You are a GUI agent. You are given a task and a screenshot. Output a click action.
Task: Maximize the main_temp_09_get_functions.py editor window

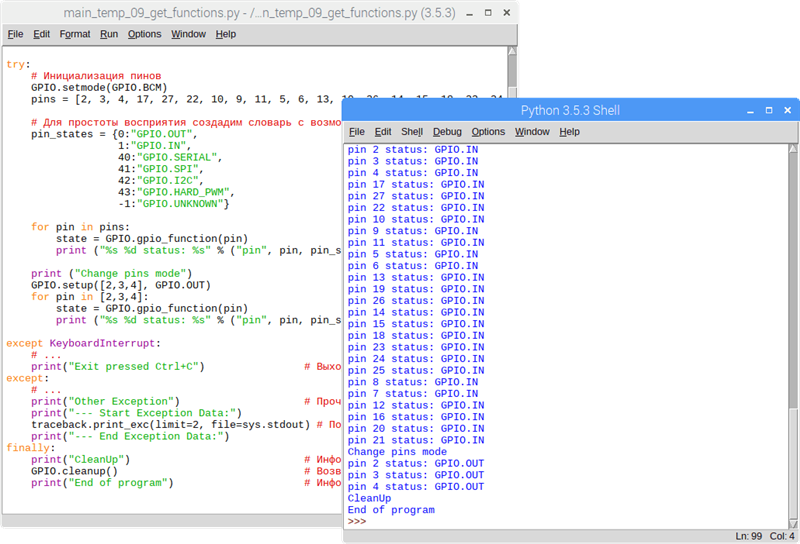tap(487, 13)
